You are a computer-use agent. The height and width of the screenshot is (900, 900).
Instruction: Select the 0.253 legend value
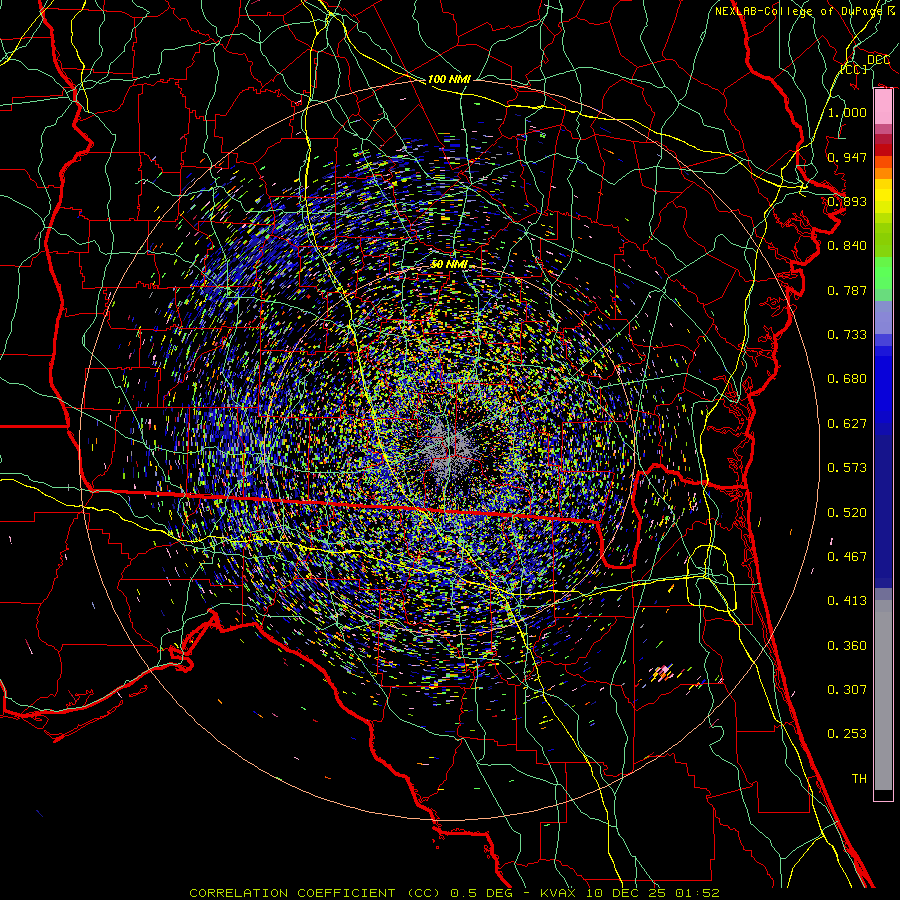pyautogui.click(x=847, y=734)
